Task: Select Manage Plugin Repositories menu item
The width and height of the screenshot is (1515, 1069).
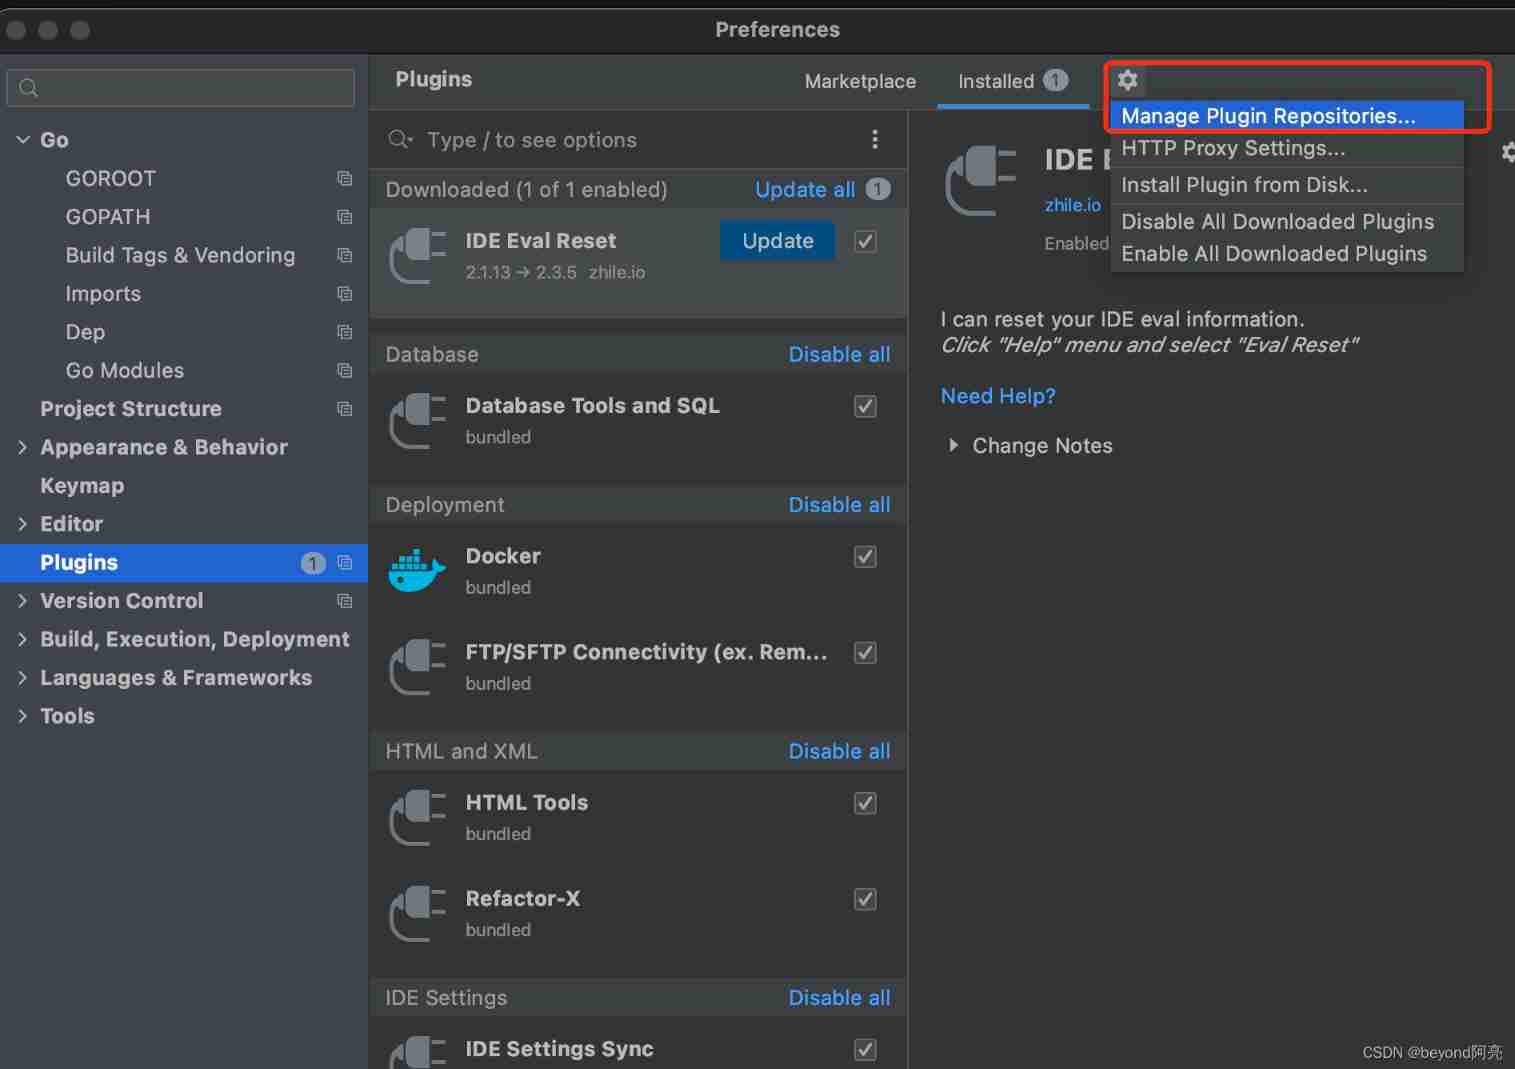Action: coord(1287,116)
